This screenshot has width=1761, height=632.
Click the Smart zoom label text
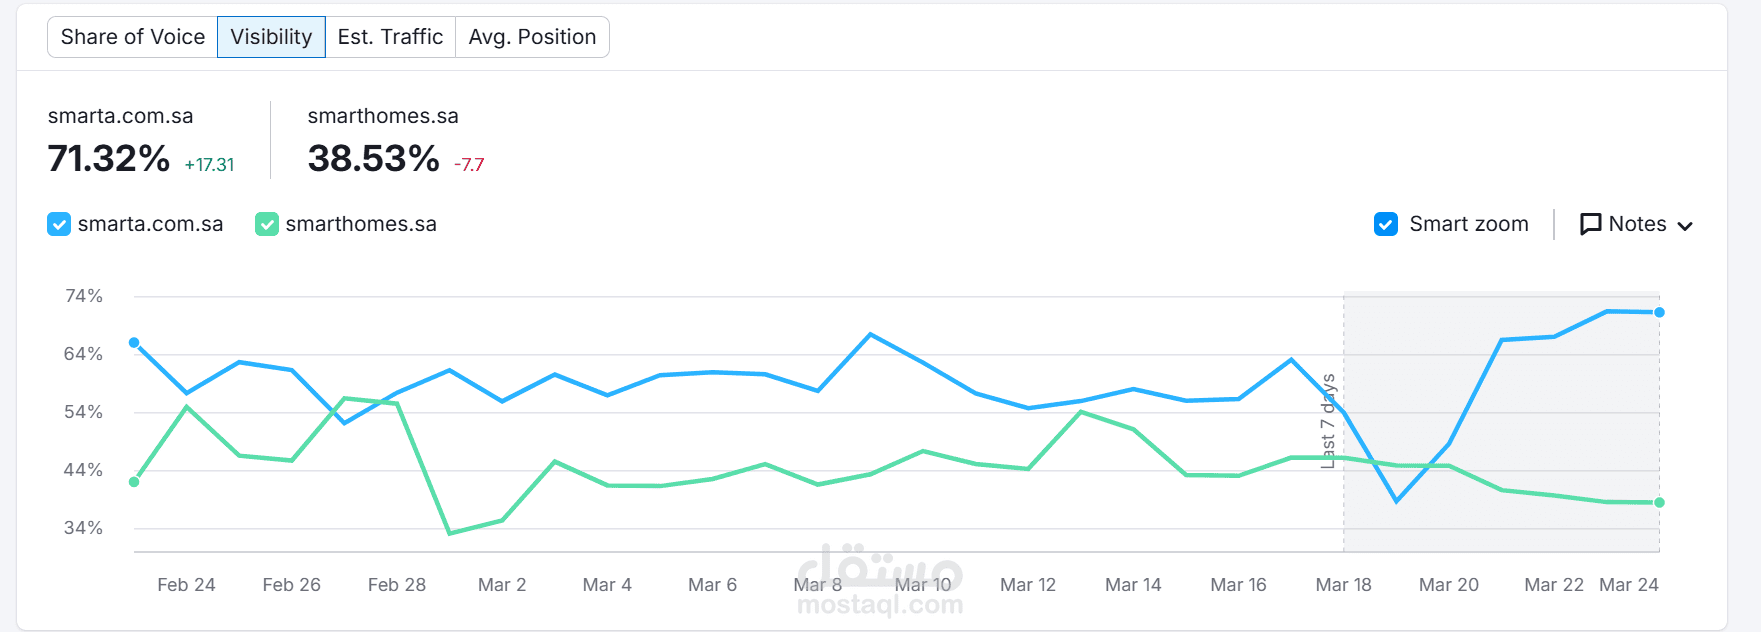pos(1468,224)
